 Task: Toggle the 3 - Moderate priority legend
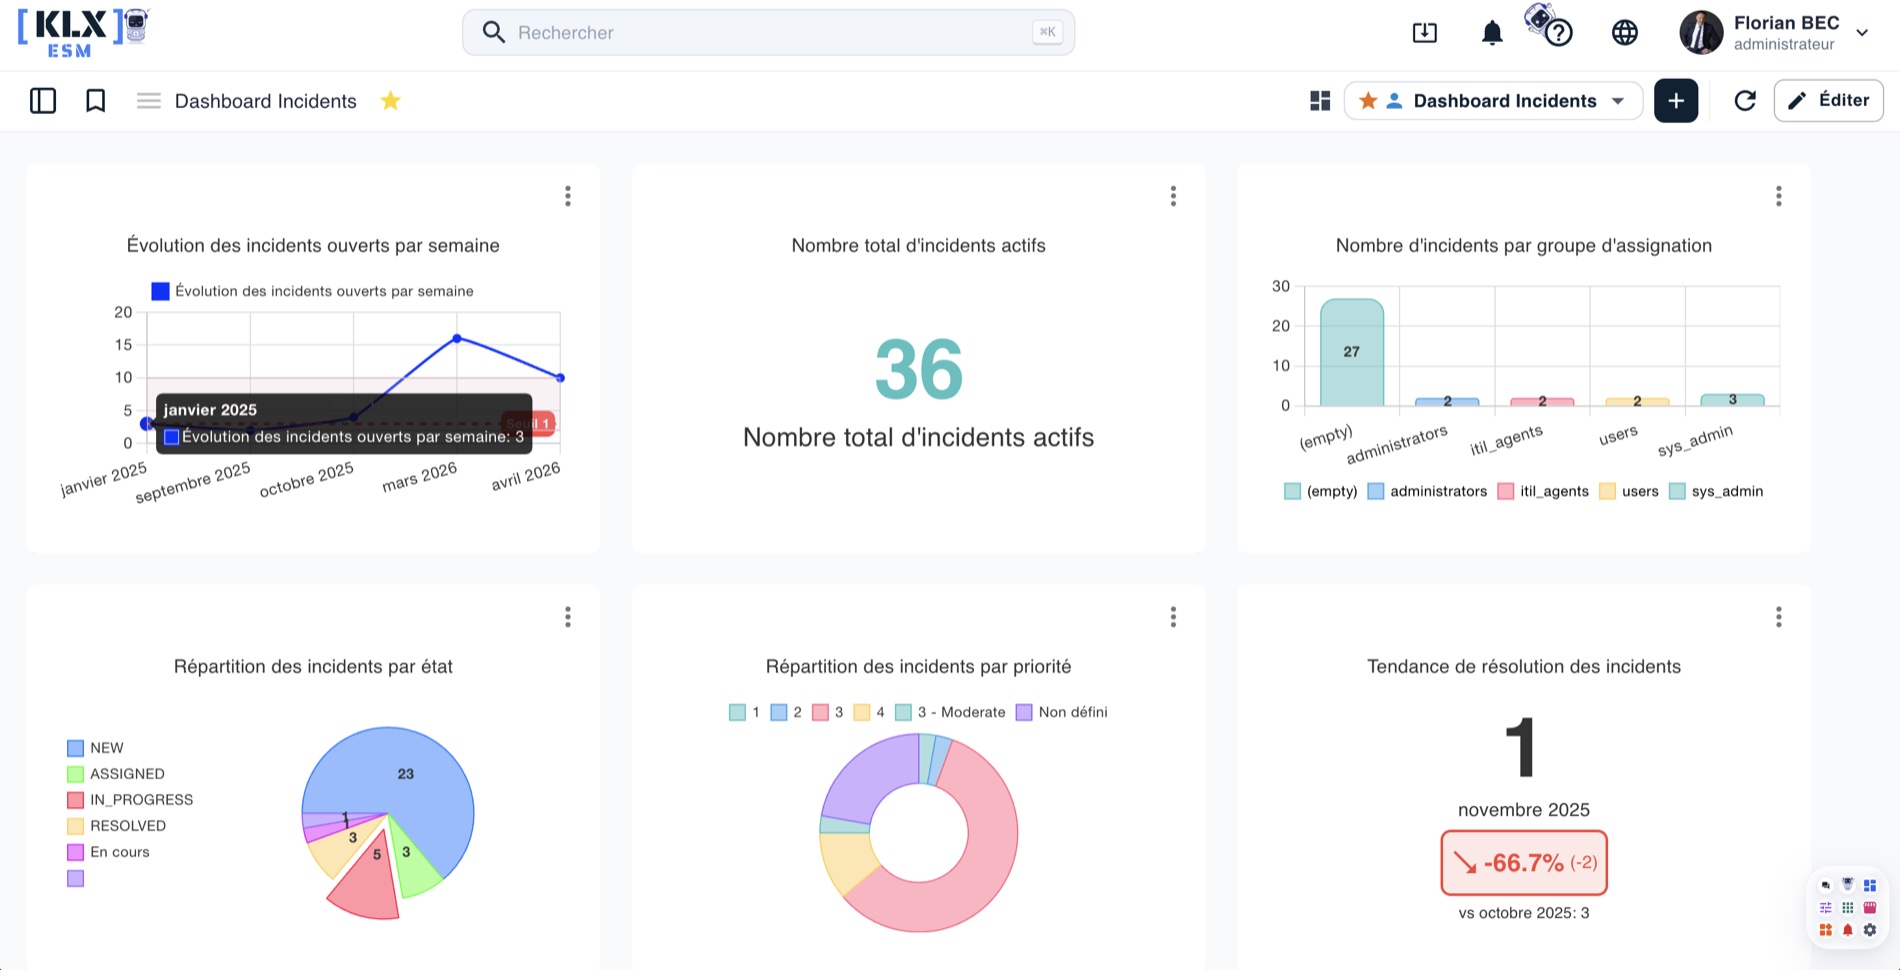click(950, 712)
